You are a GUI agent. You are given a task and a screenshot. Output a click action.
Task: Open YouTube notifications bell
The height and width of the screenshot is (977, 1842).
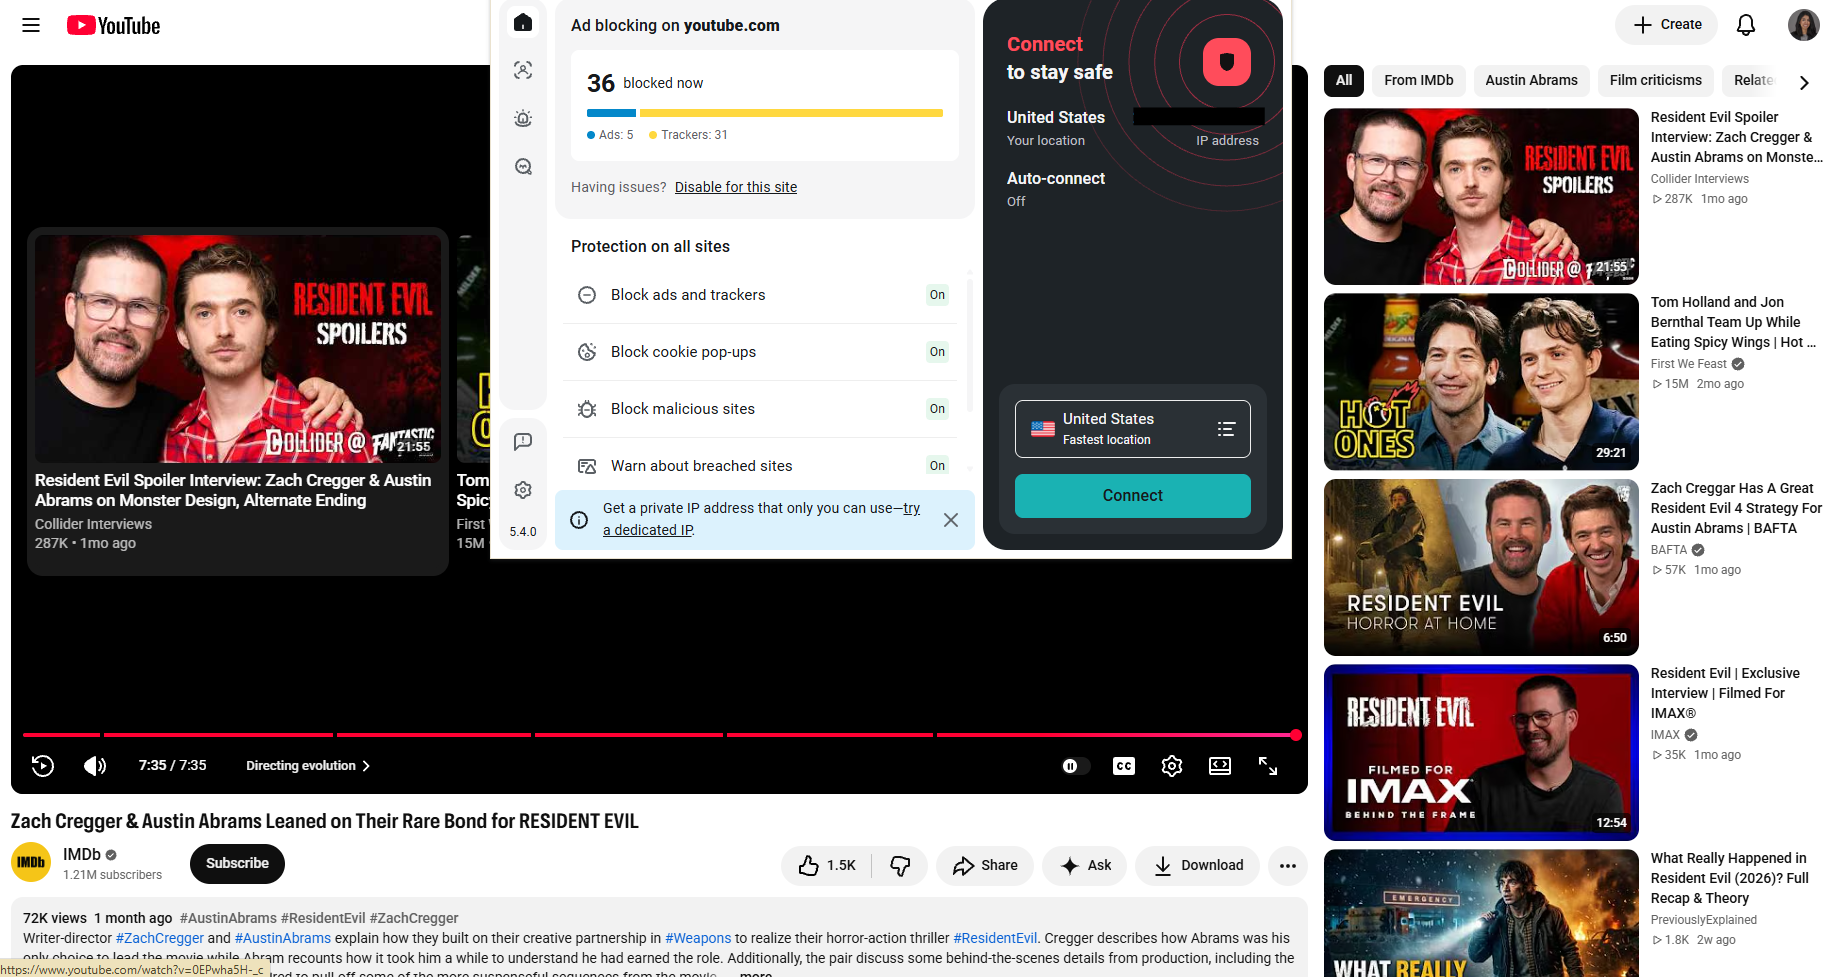(1746, 25)
